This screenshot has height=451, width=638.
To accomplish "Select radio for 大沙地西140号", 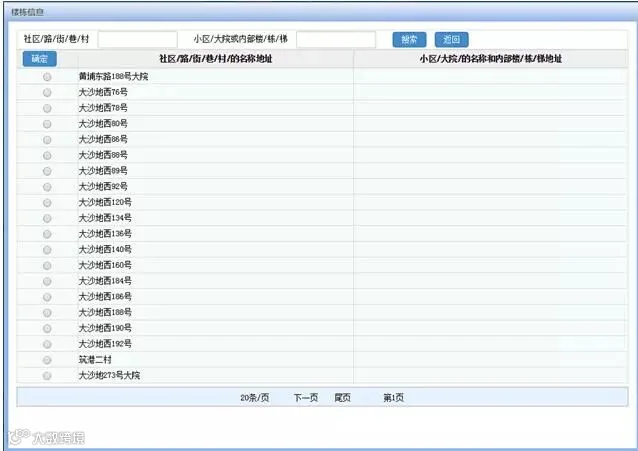I will coord(47,250).
